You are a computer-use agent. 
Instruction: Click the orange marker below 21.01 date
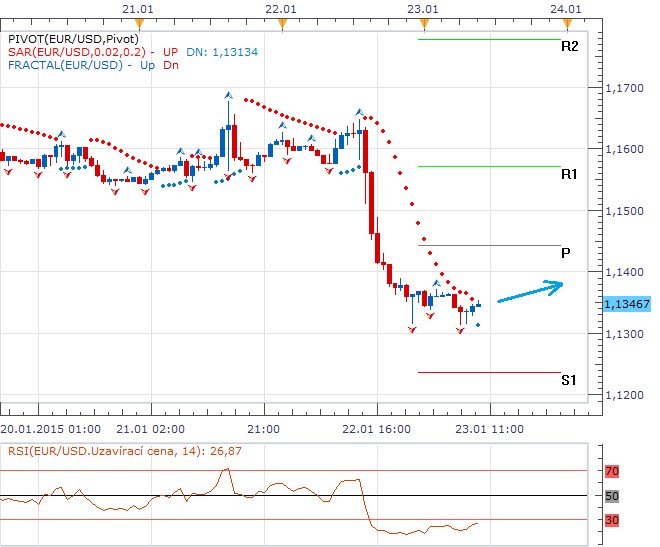coord(142,22)
